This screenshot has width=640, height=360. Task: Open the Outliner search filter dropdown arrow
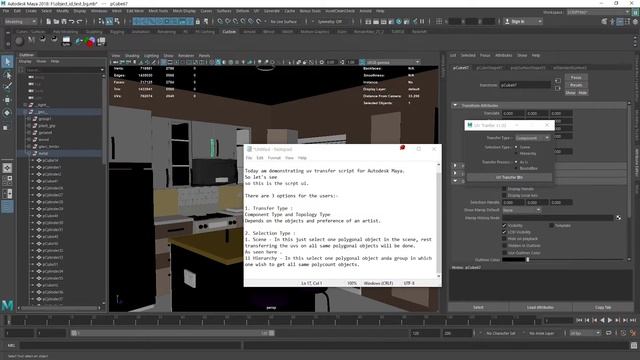click(102, 70)
